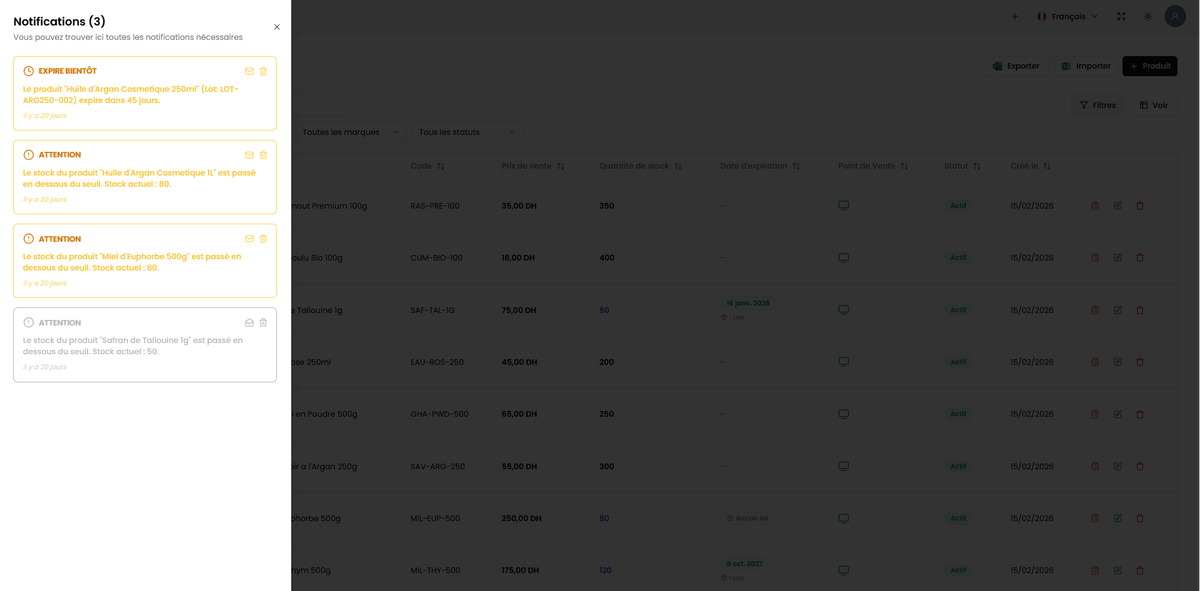Click the Exporter button
The image size is (1200, 591).
1015,66
